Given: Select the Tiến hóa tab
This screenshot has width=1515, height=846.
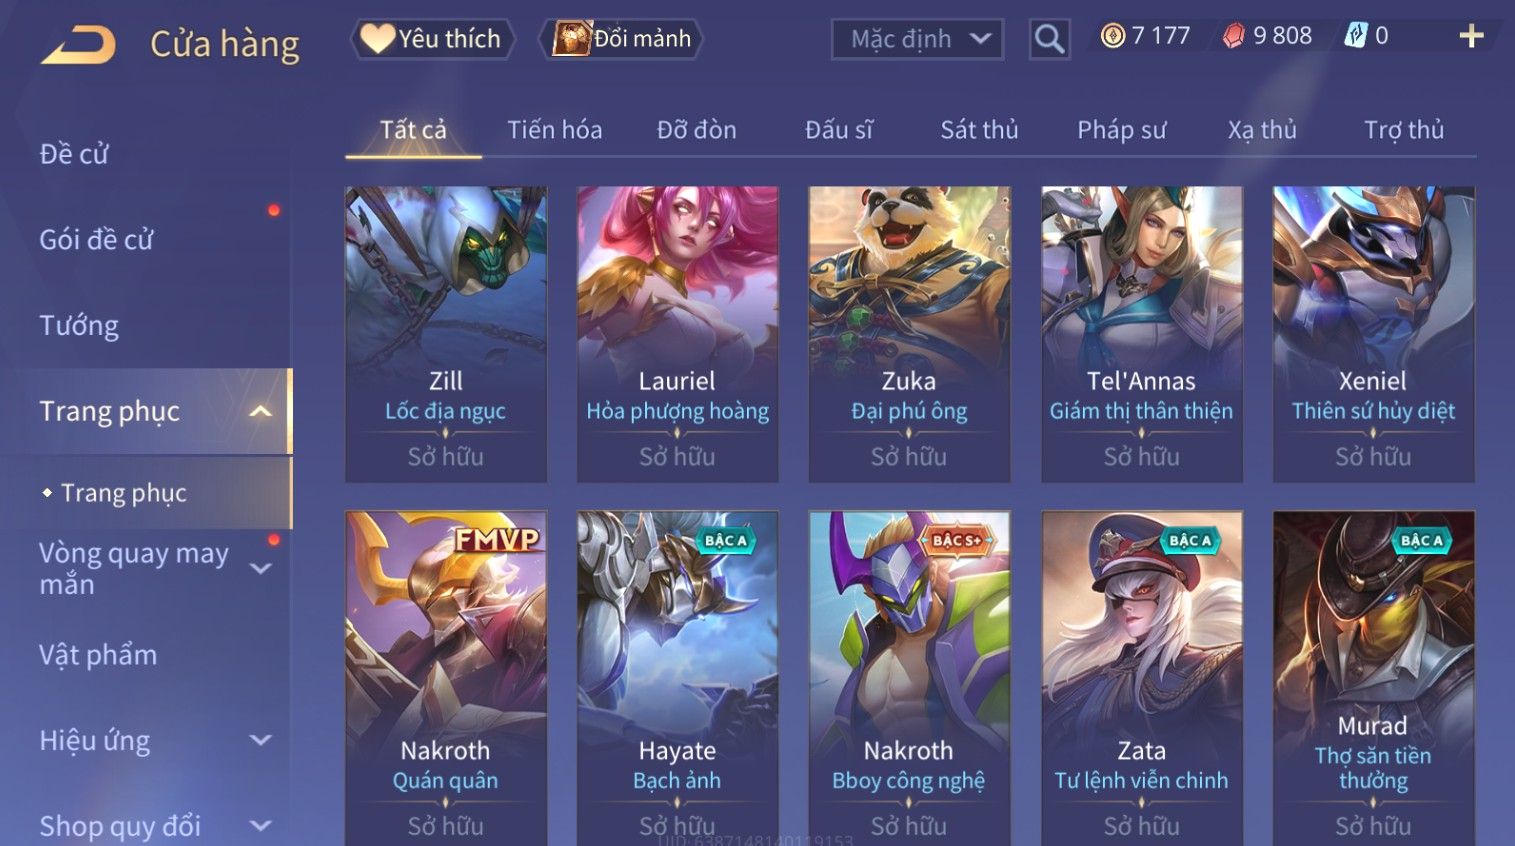Looking at the screenshot, I should coord(554,130).
